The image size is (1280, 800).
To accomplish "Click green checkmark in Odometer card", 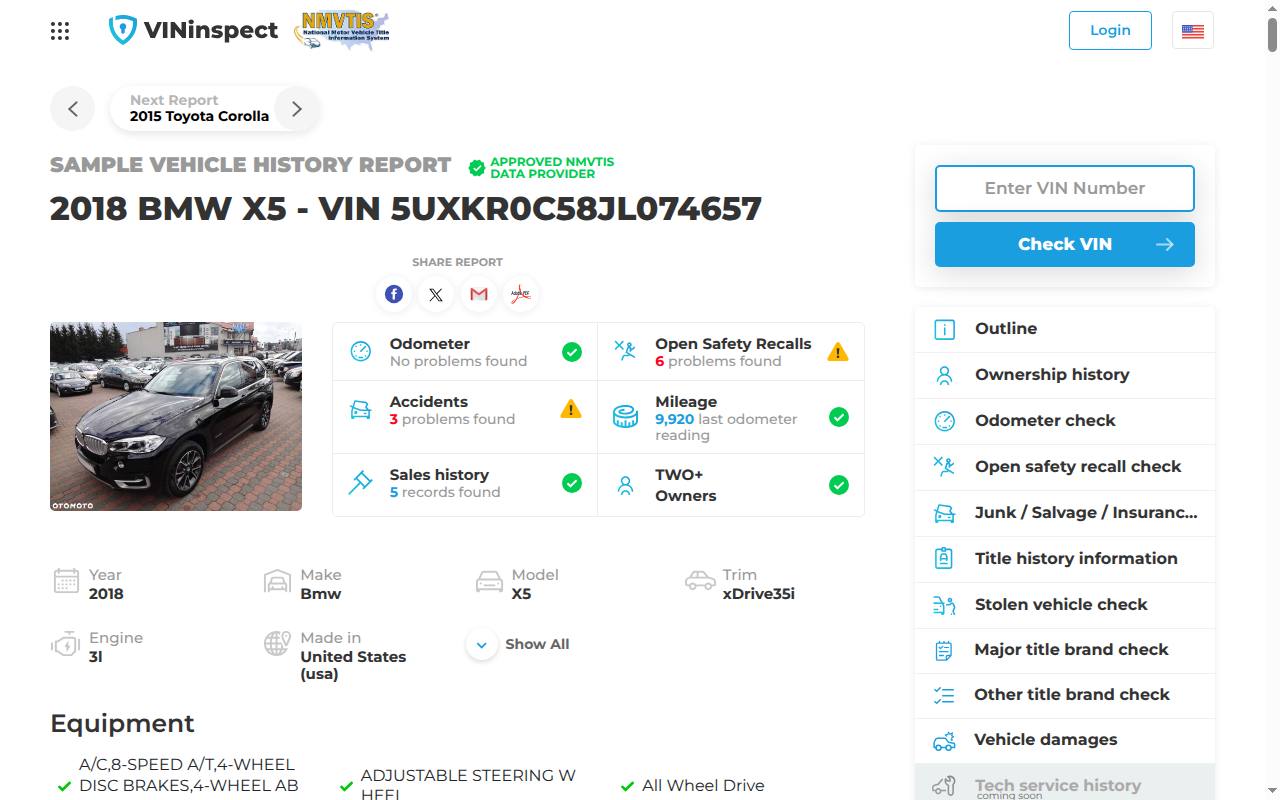I will coord(572,352).
